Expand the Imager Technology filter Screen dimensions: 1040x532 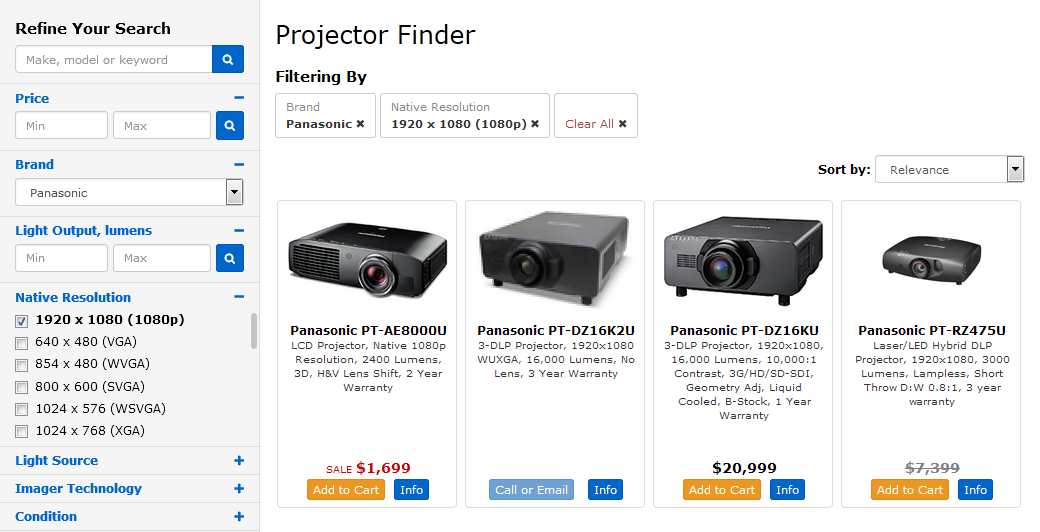coord(239,489)
